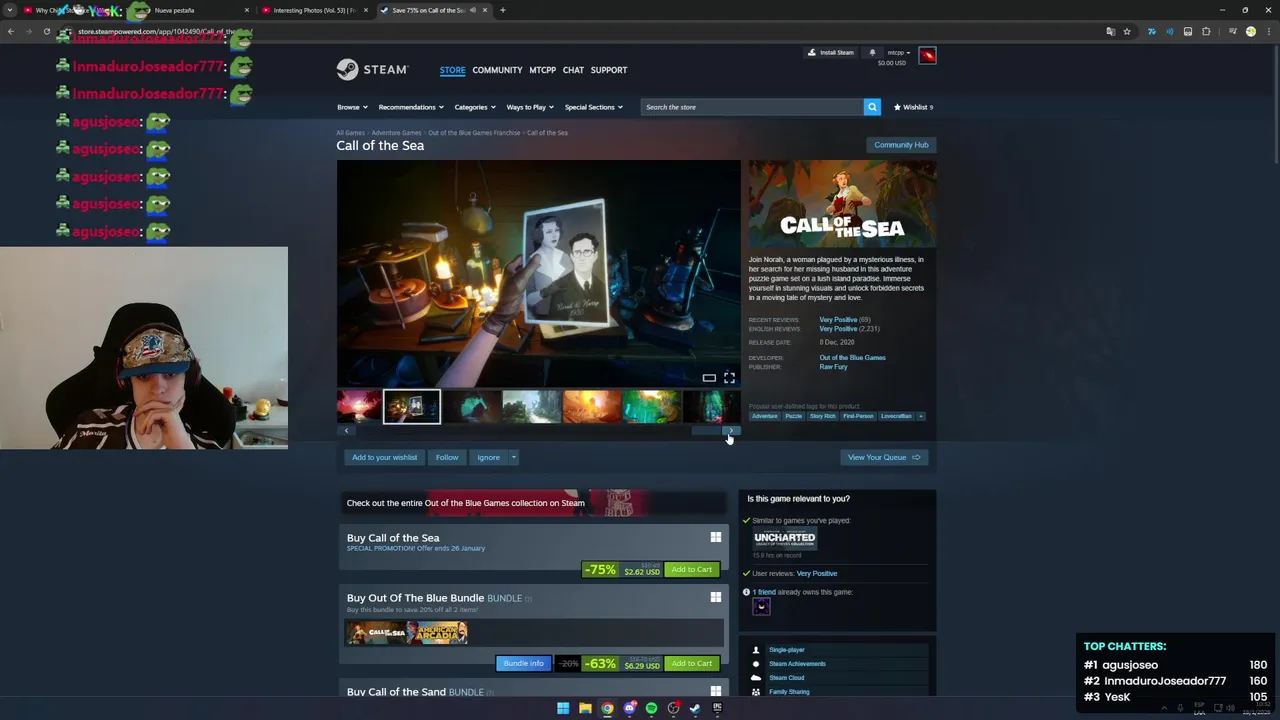Expand the Recommendations dropdown menu
This screenshot has width=1280, height=720.
(410, 107)
